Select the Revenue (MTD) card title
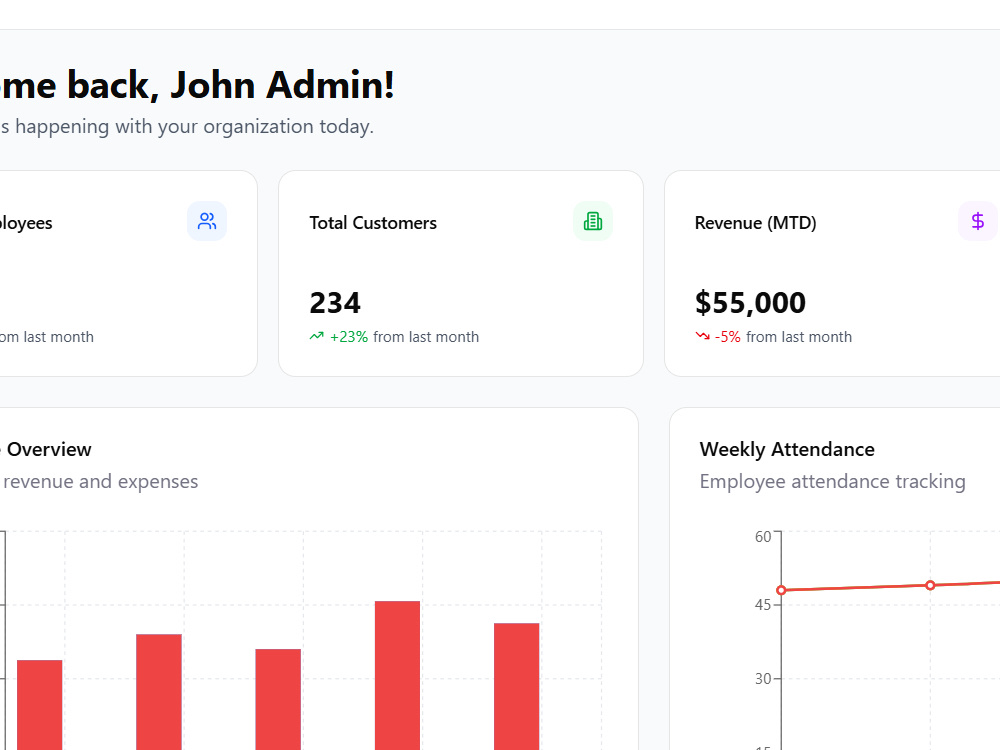 pos(756,223)
